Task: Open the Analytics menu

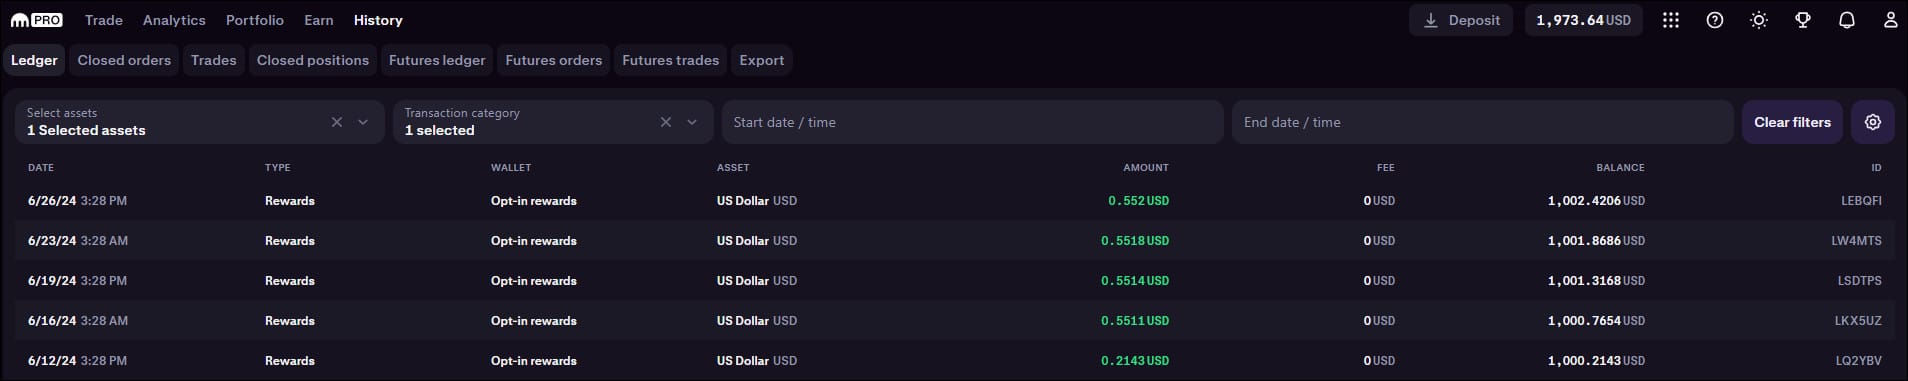Action: [174, 20]
